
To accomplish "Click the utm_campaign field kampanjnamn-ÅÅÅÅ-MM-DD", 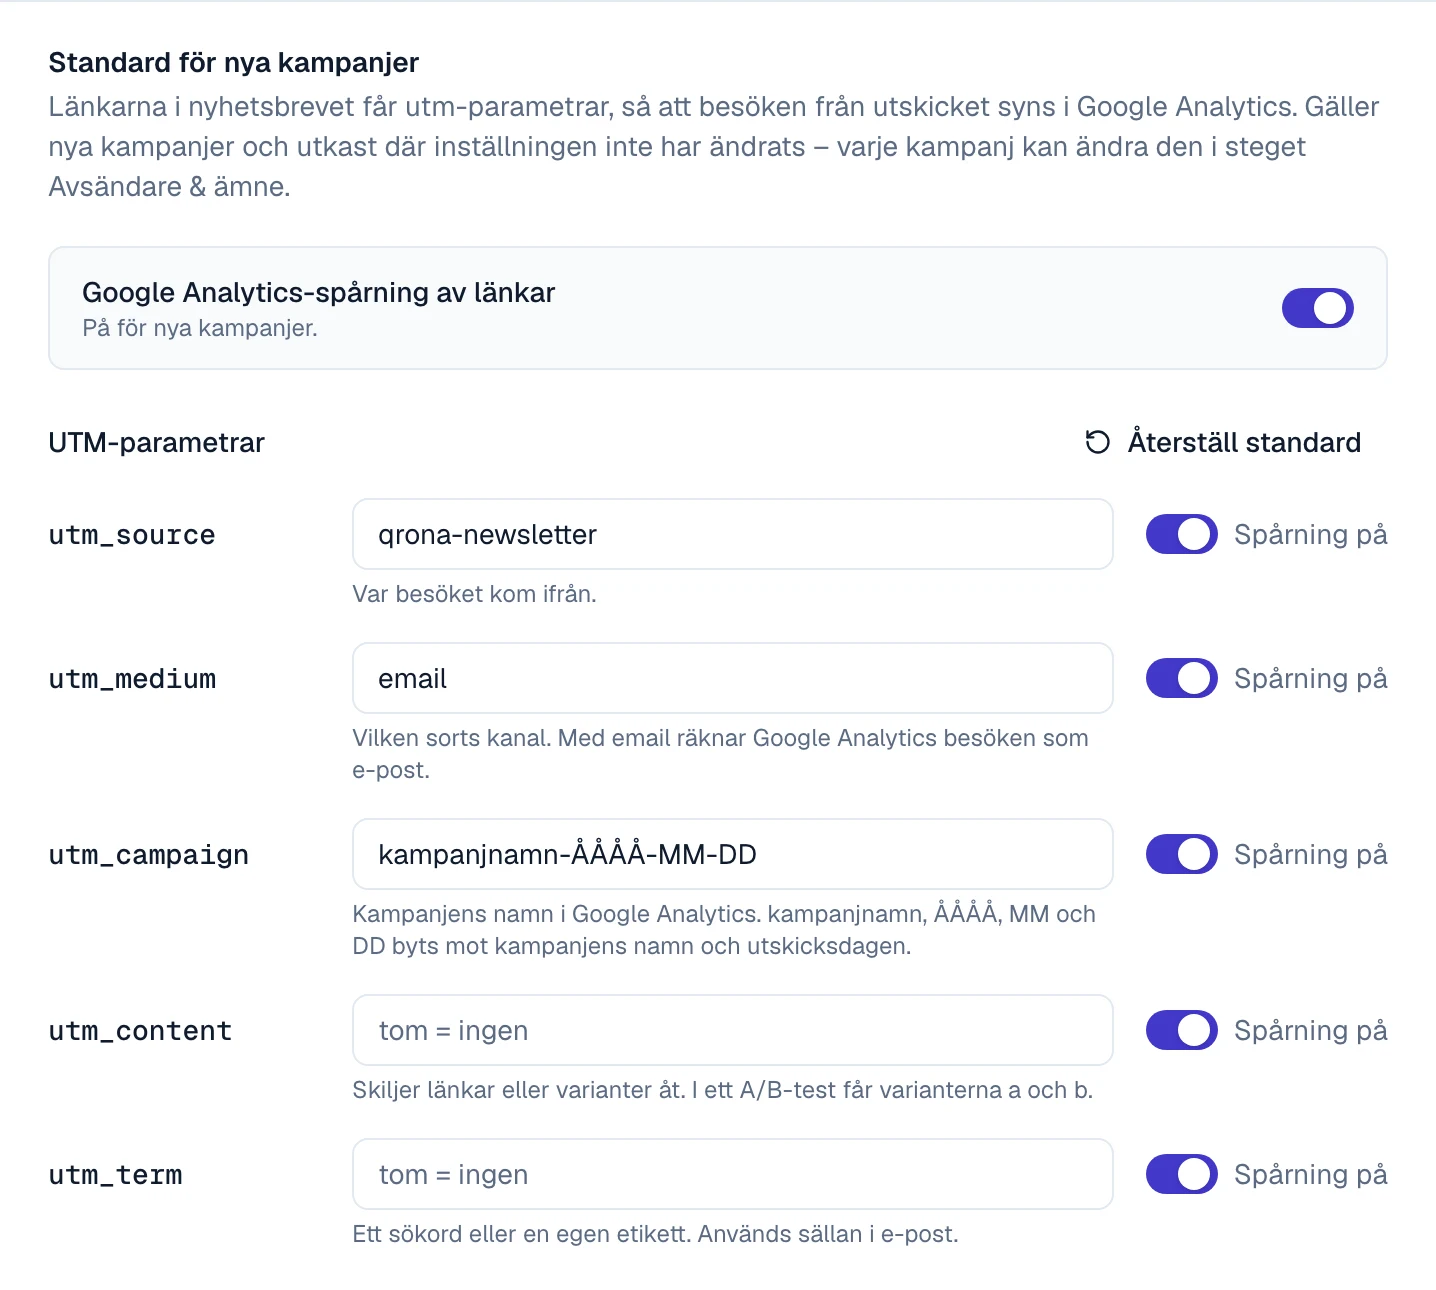I will [x=733, y=854].
